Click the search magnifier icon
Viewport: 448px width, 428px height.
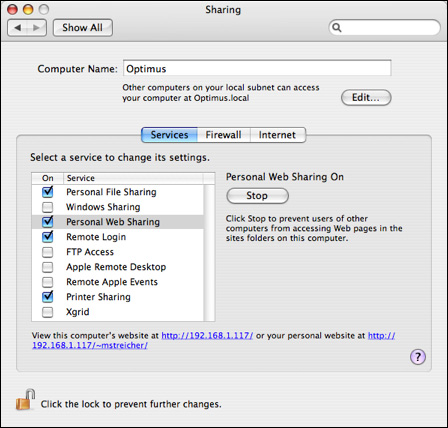click(337, 28)
